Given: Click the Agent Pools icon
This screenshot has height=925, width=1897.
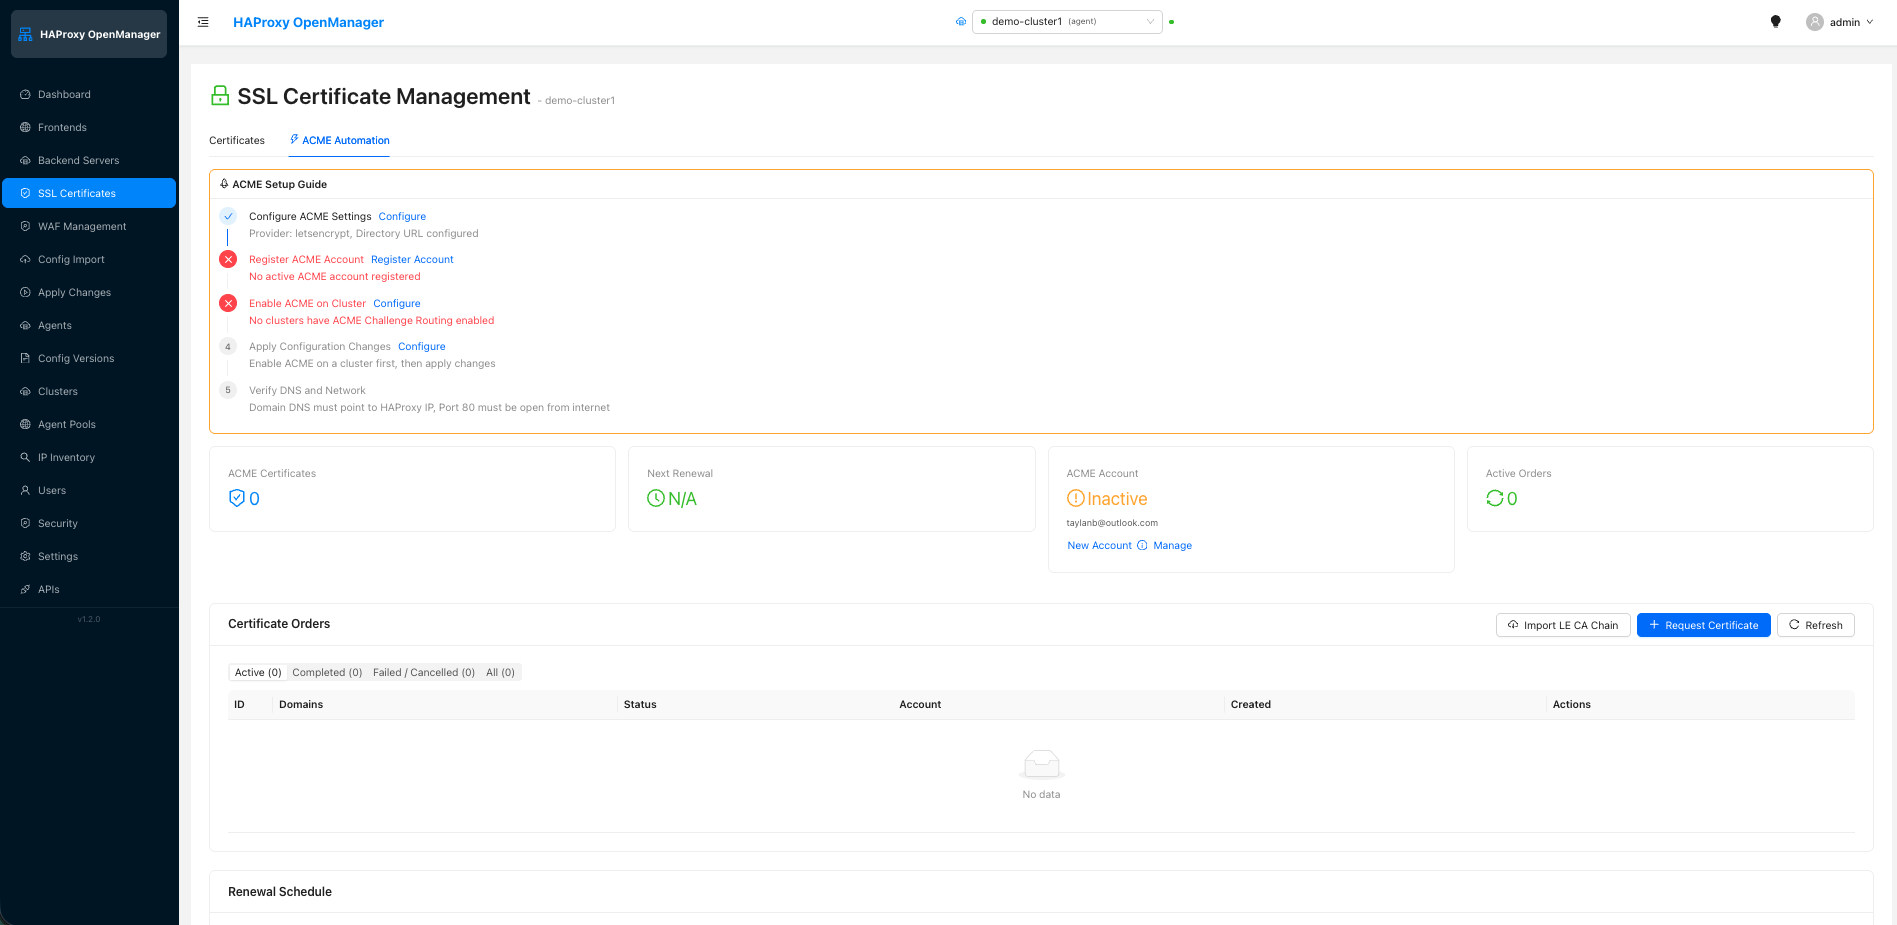Looking at the screenshot, I should [25, 424].
